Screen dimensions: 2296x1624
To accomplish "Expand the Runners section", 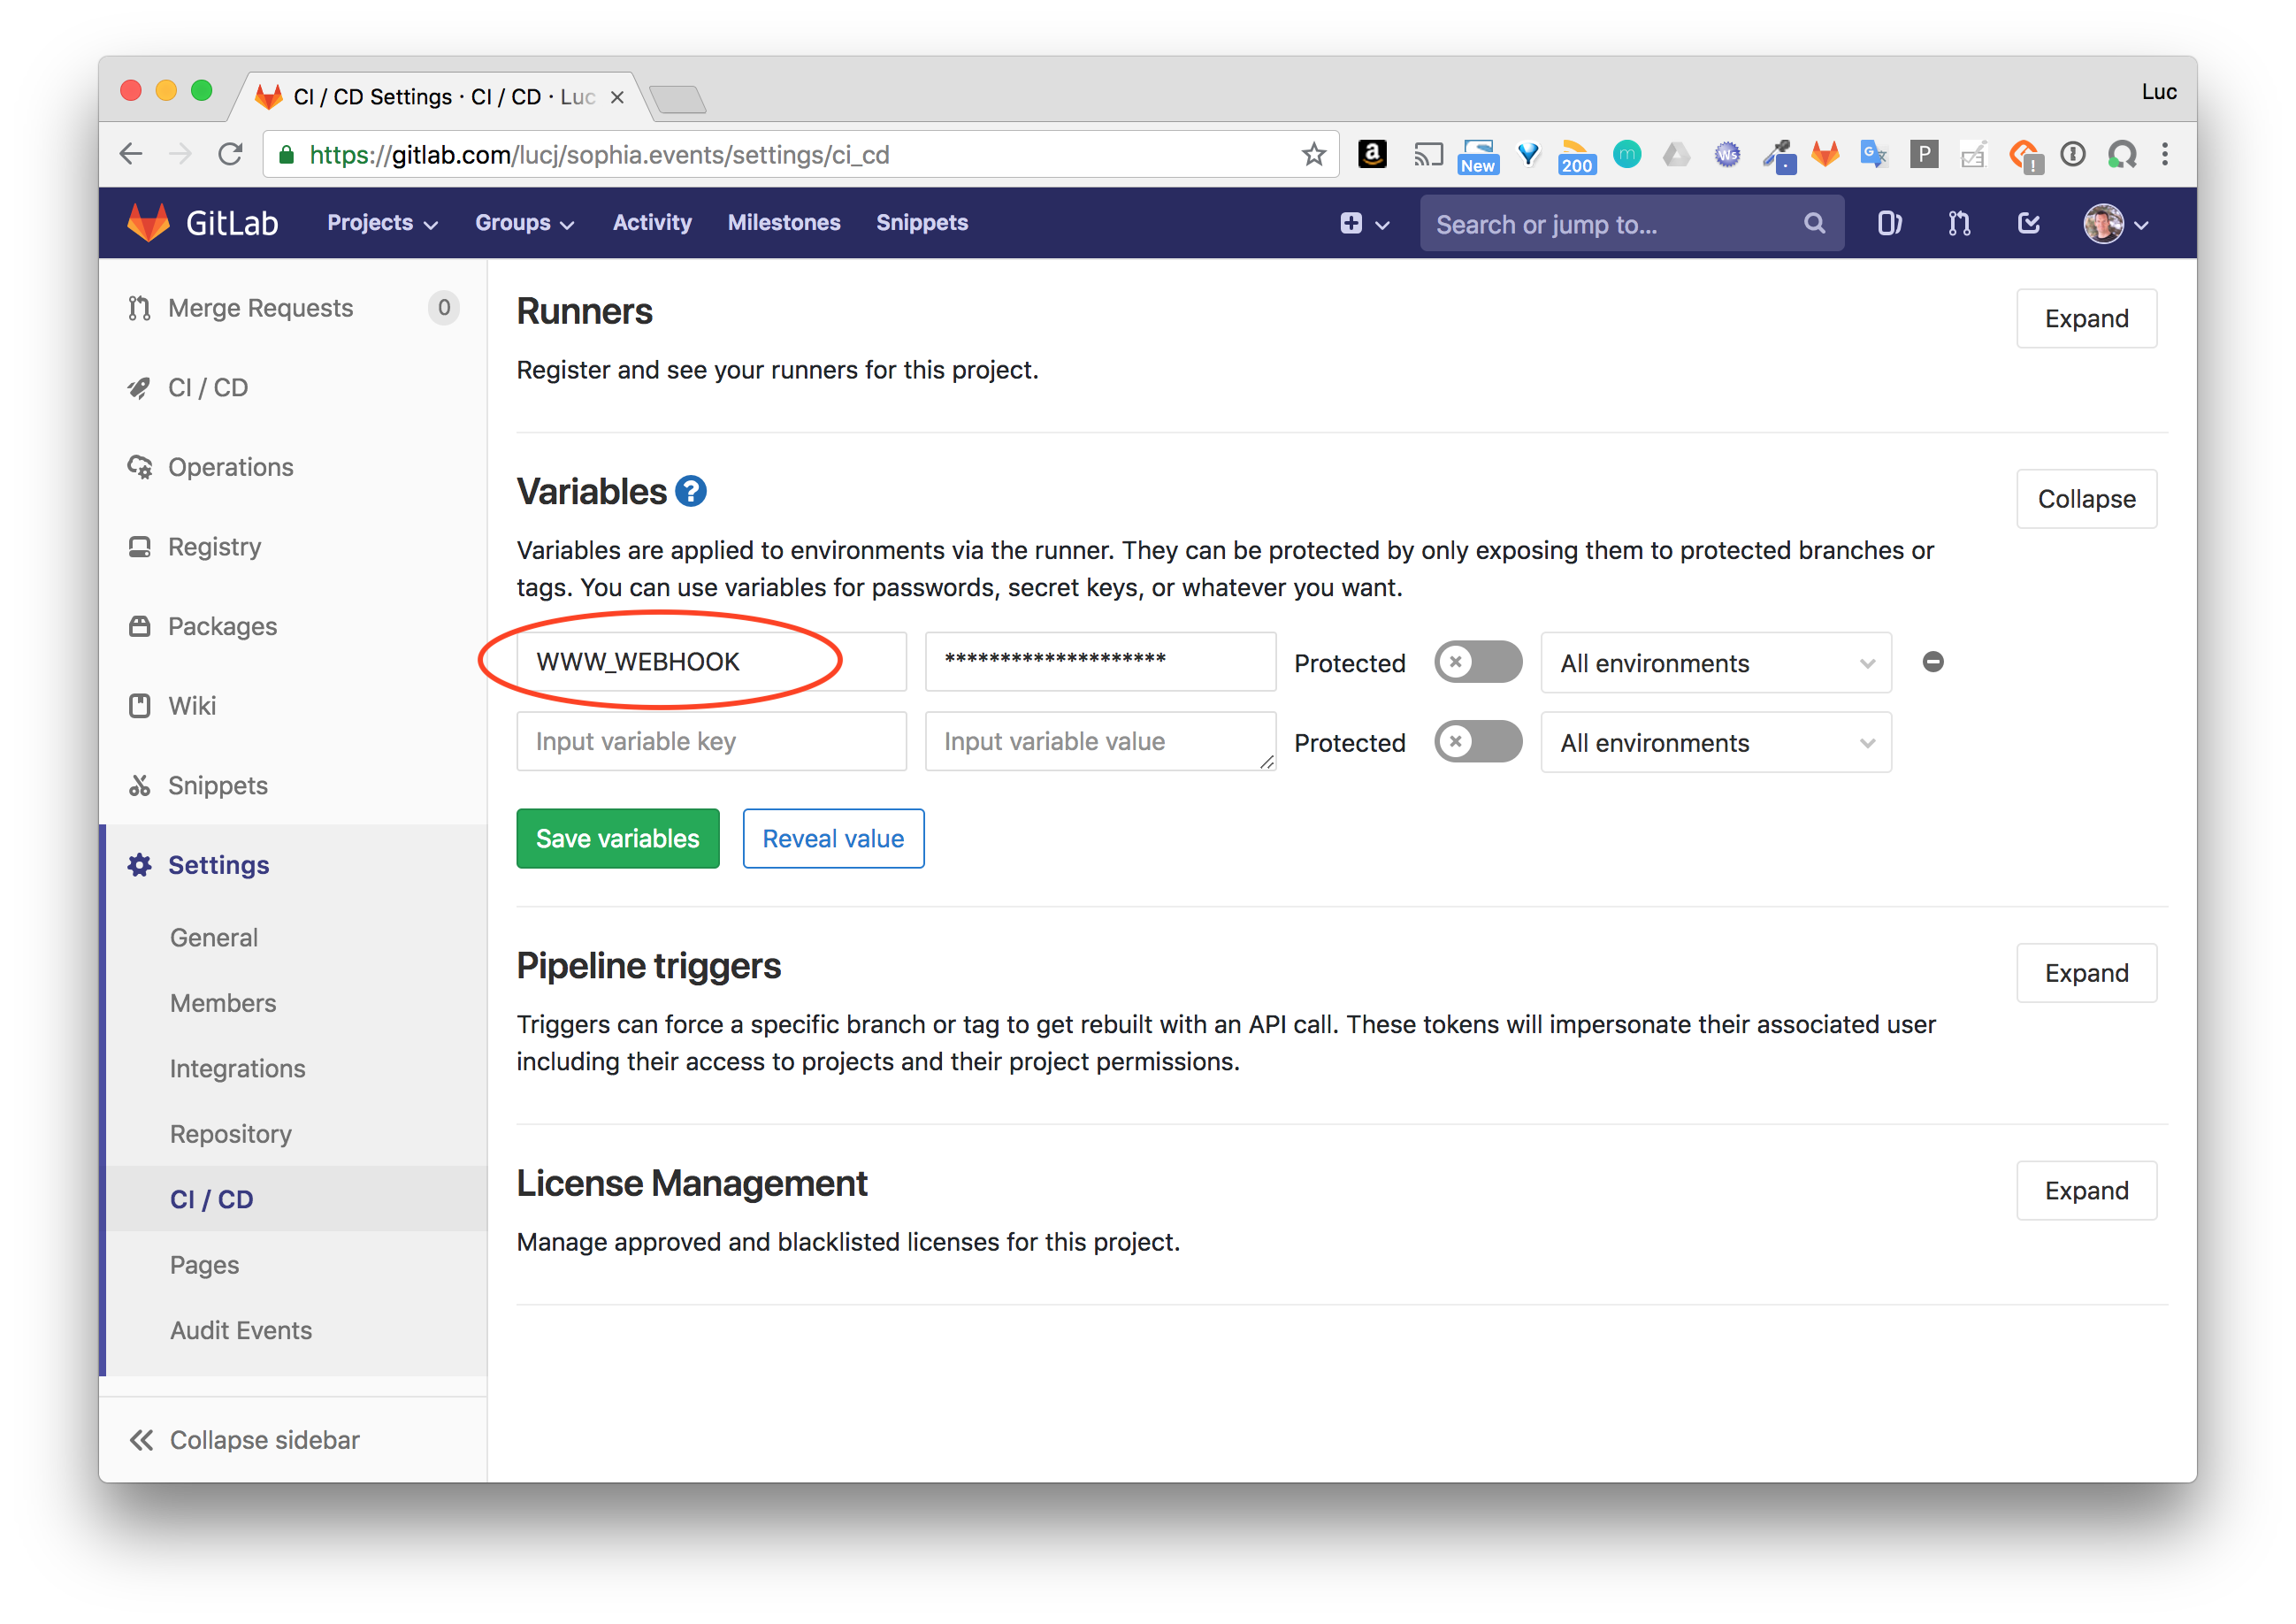I will click(x=2085, y=319).
